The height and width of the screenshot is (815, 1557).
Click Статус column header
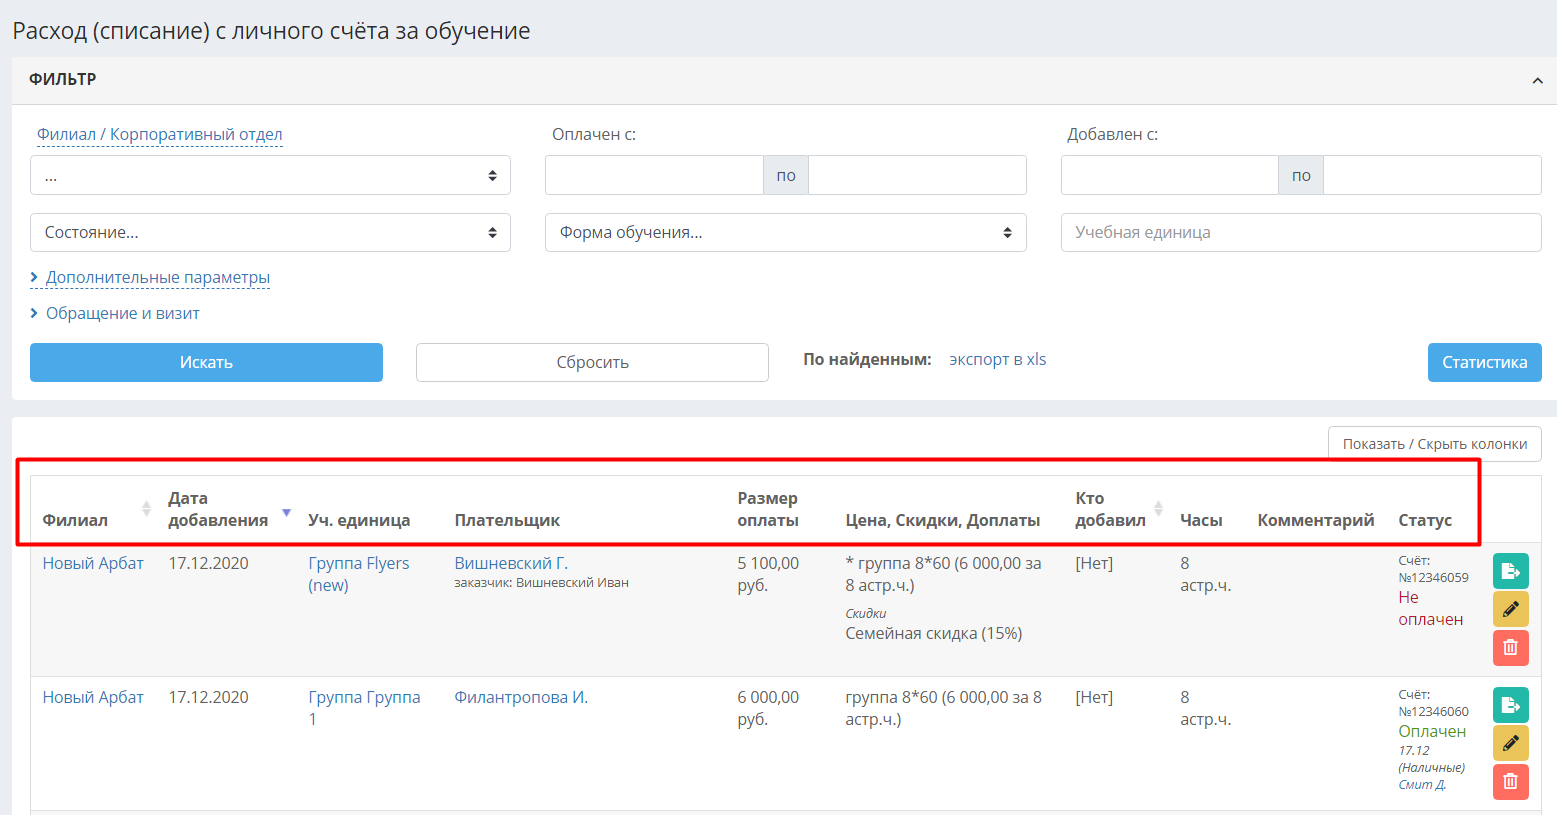[x=1425, y=520]
